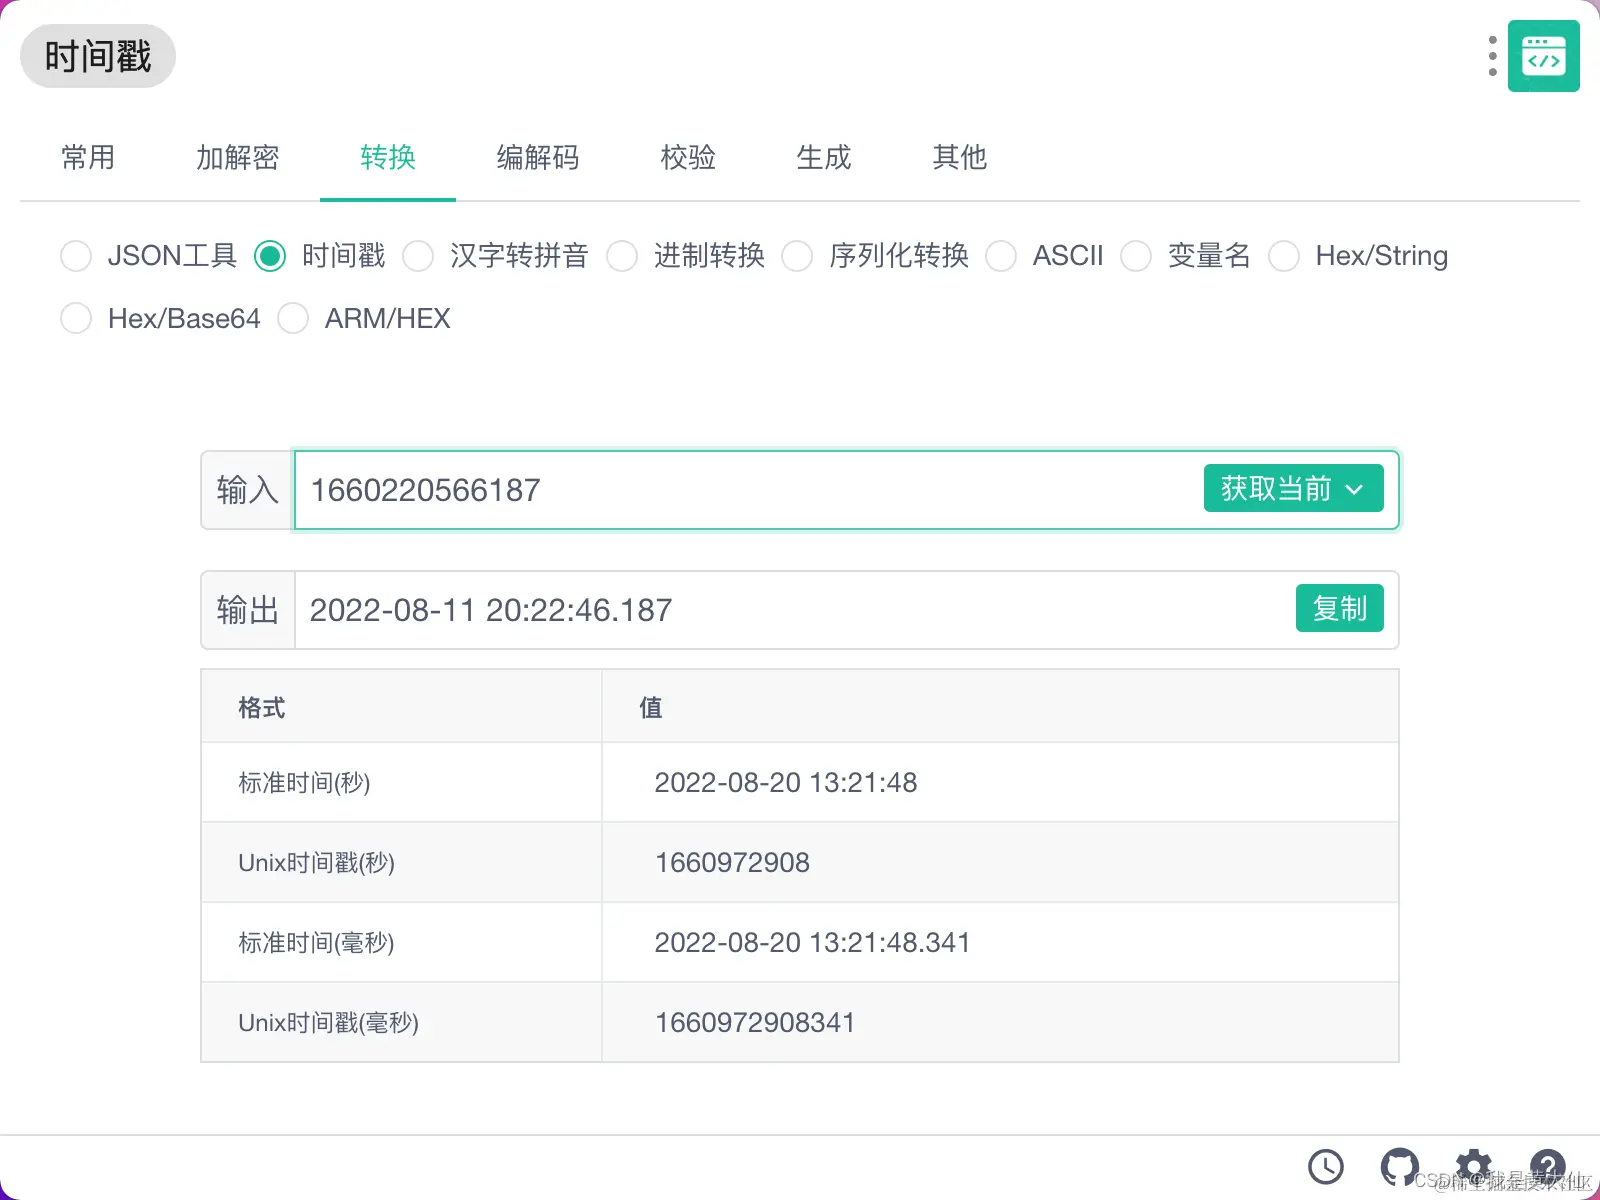
Task: Open the 获取当前 dropdown
Action: point(1293,489)
